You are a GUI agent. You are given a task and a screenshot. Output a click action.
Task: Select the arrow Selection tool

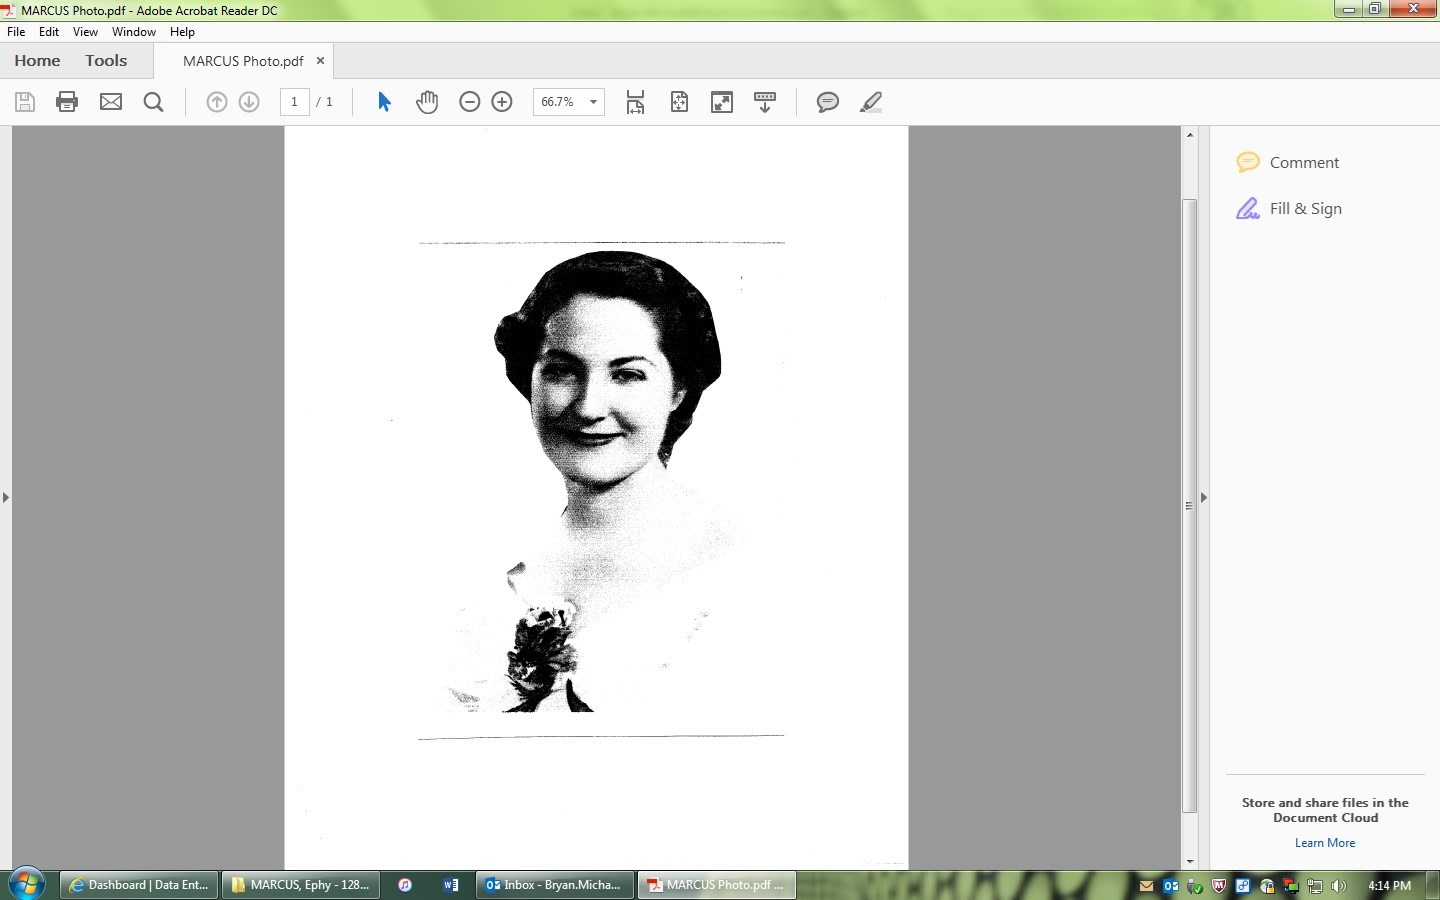[x=384, y=102]
